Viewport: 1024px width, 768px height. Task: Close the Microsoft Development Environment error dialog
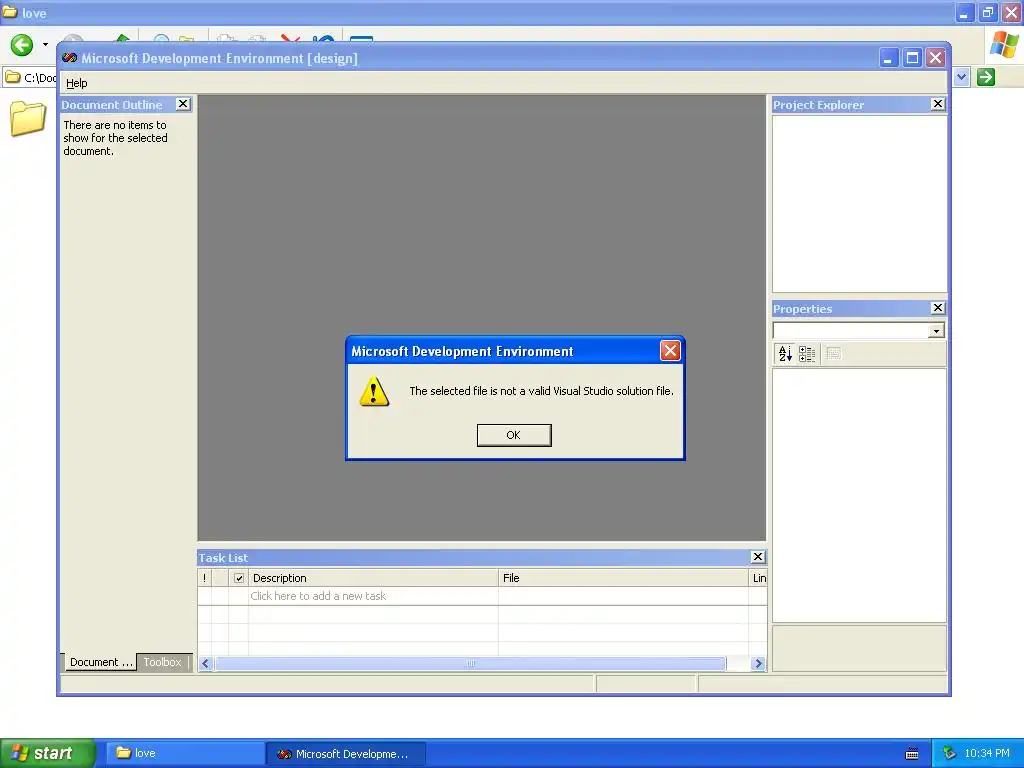point(670,351)
